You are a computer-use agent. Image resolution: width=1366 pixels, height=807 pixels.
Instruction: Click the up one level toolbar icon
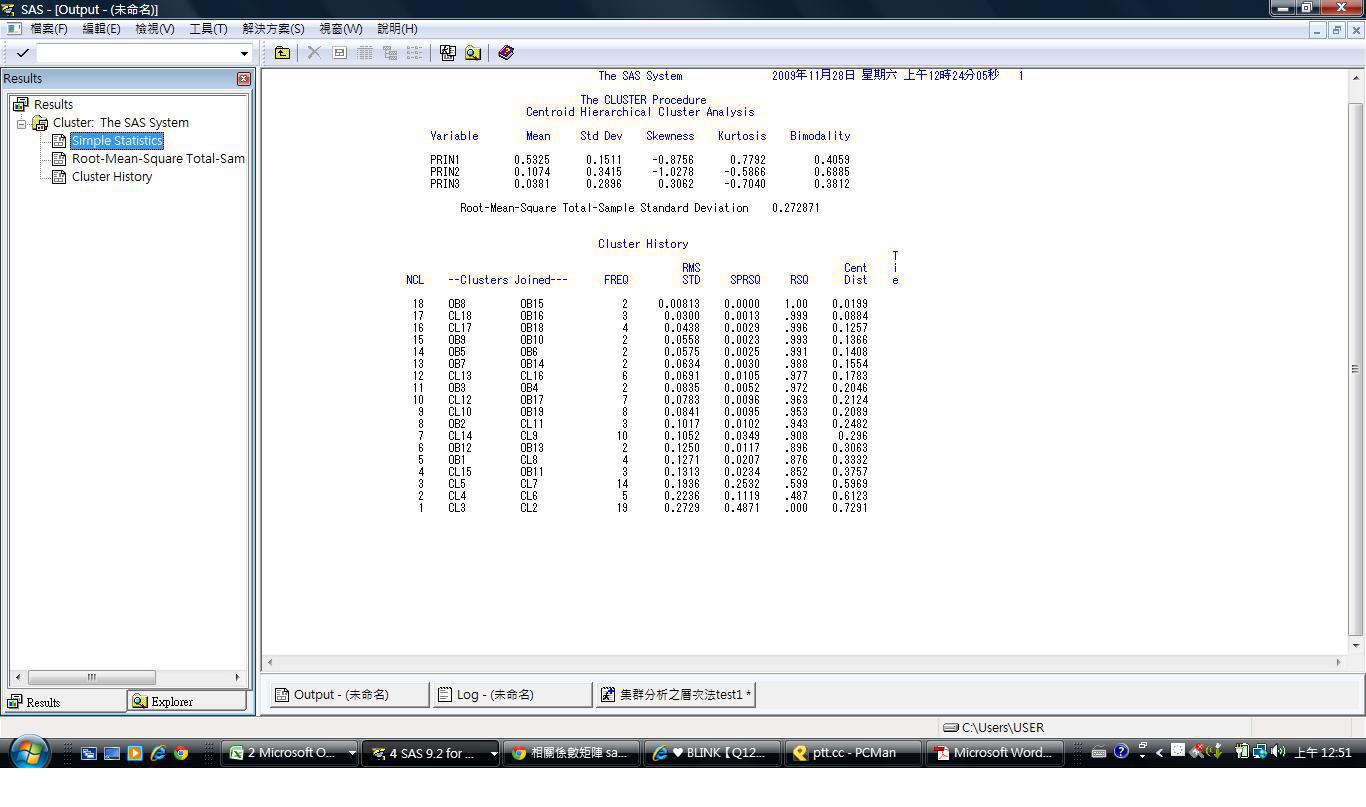pyautogui.click(x=283, y=53)
